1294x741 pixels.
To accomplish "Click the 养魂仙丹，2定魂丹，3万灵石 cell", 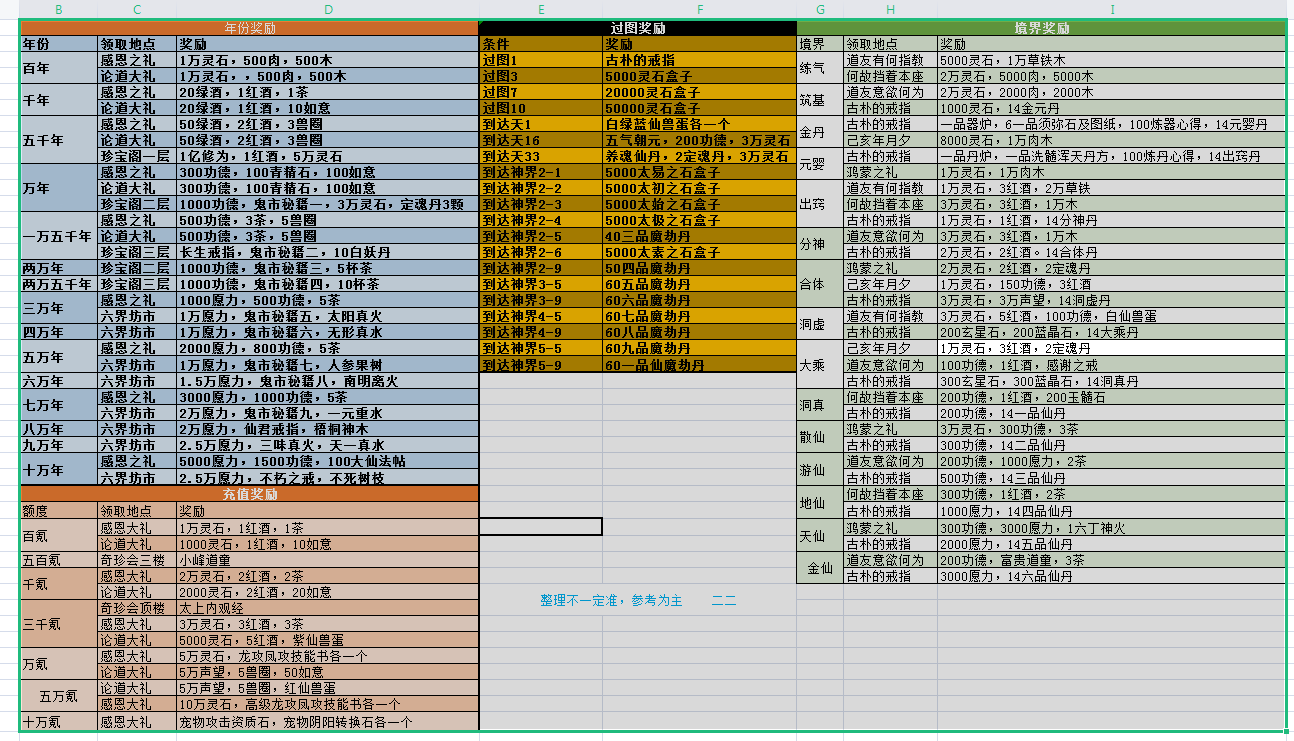I will [x=700, y=156].
